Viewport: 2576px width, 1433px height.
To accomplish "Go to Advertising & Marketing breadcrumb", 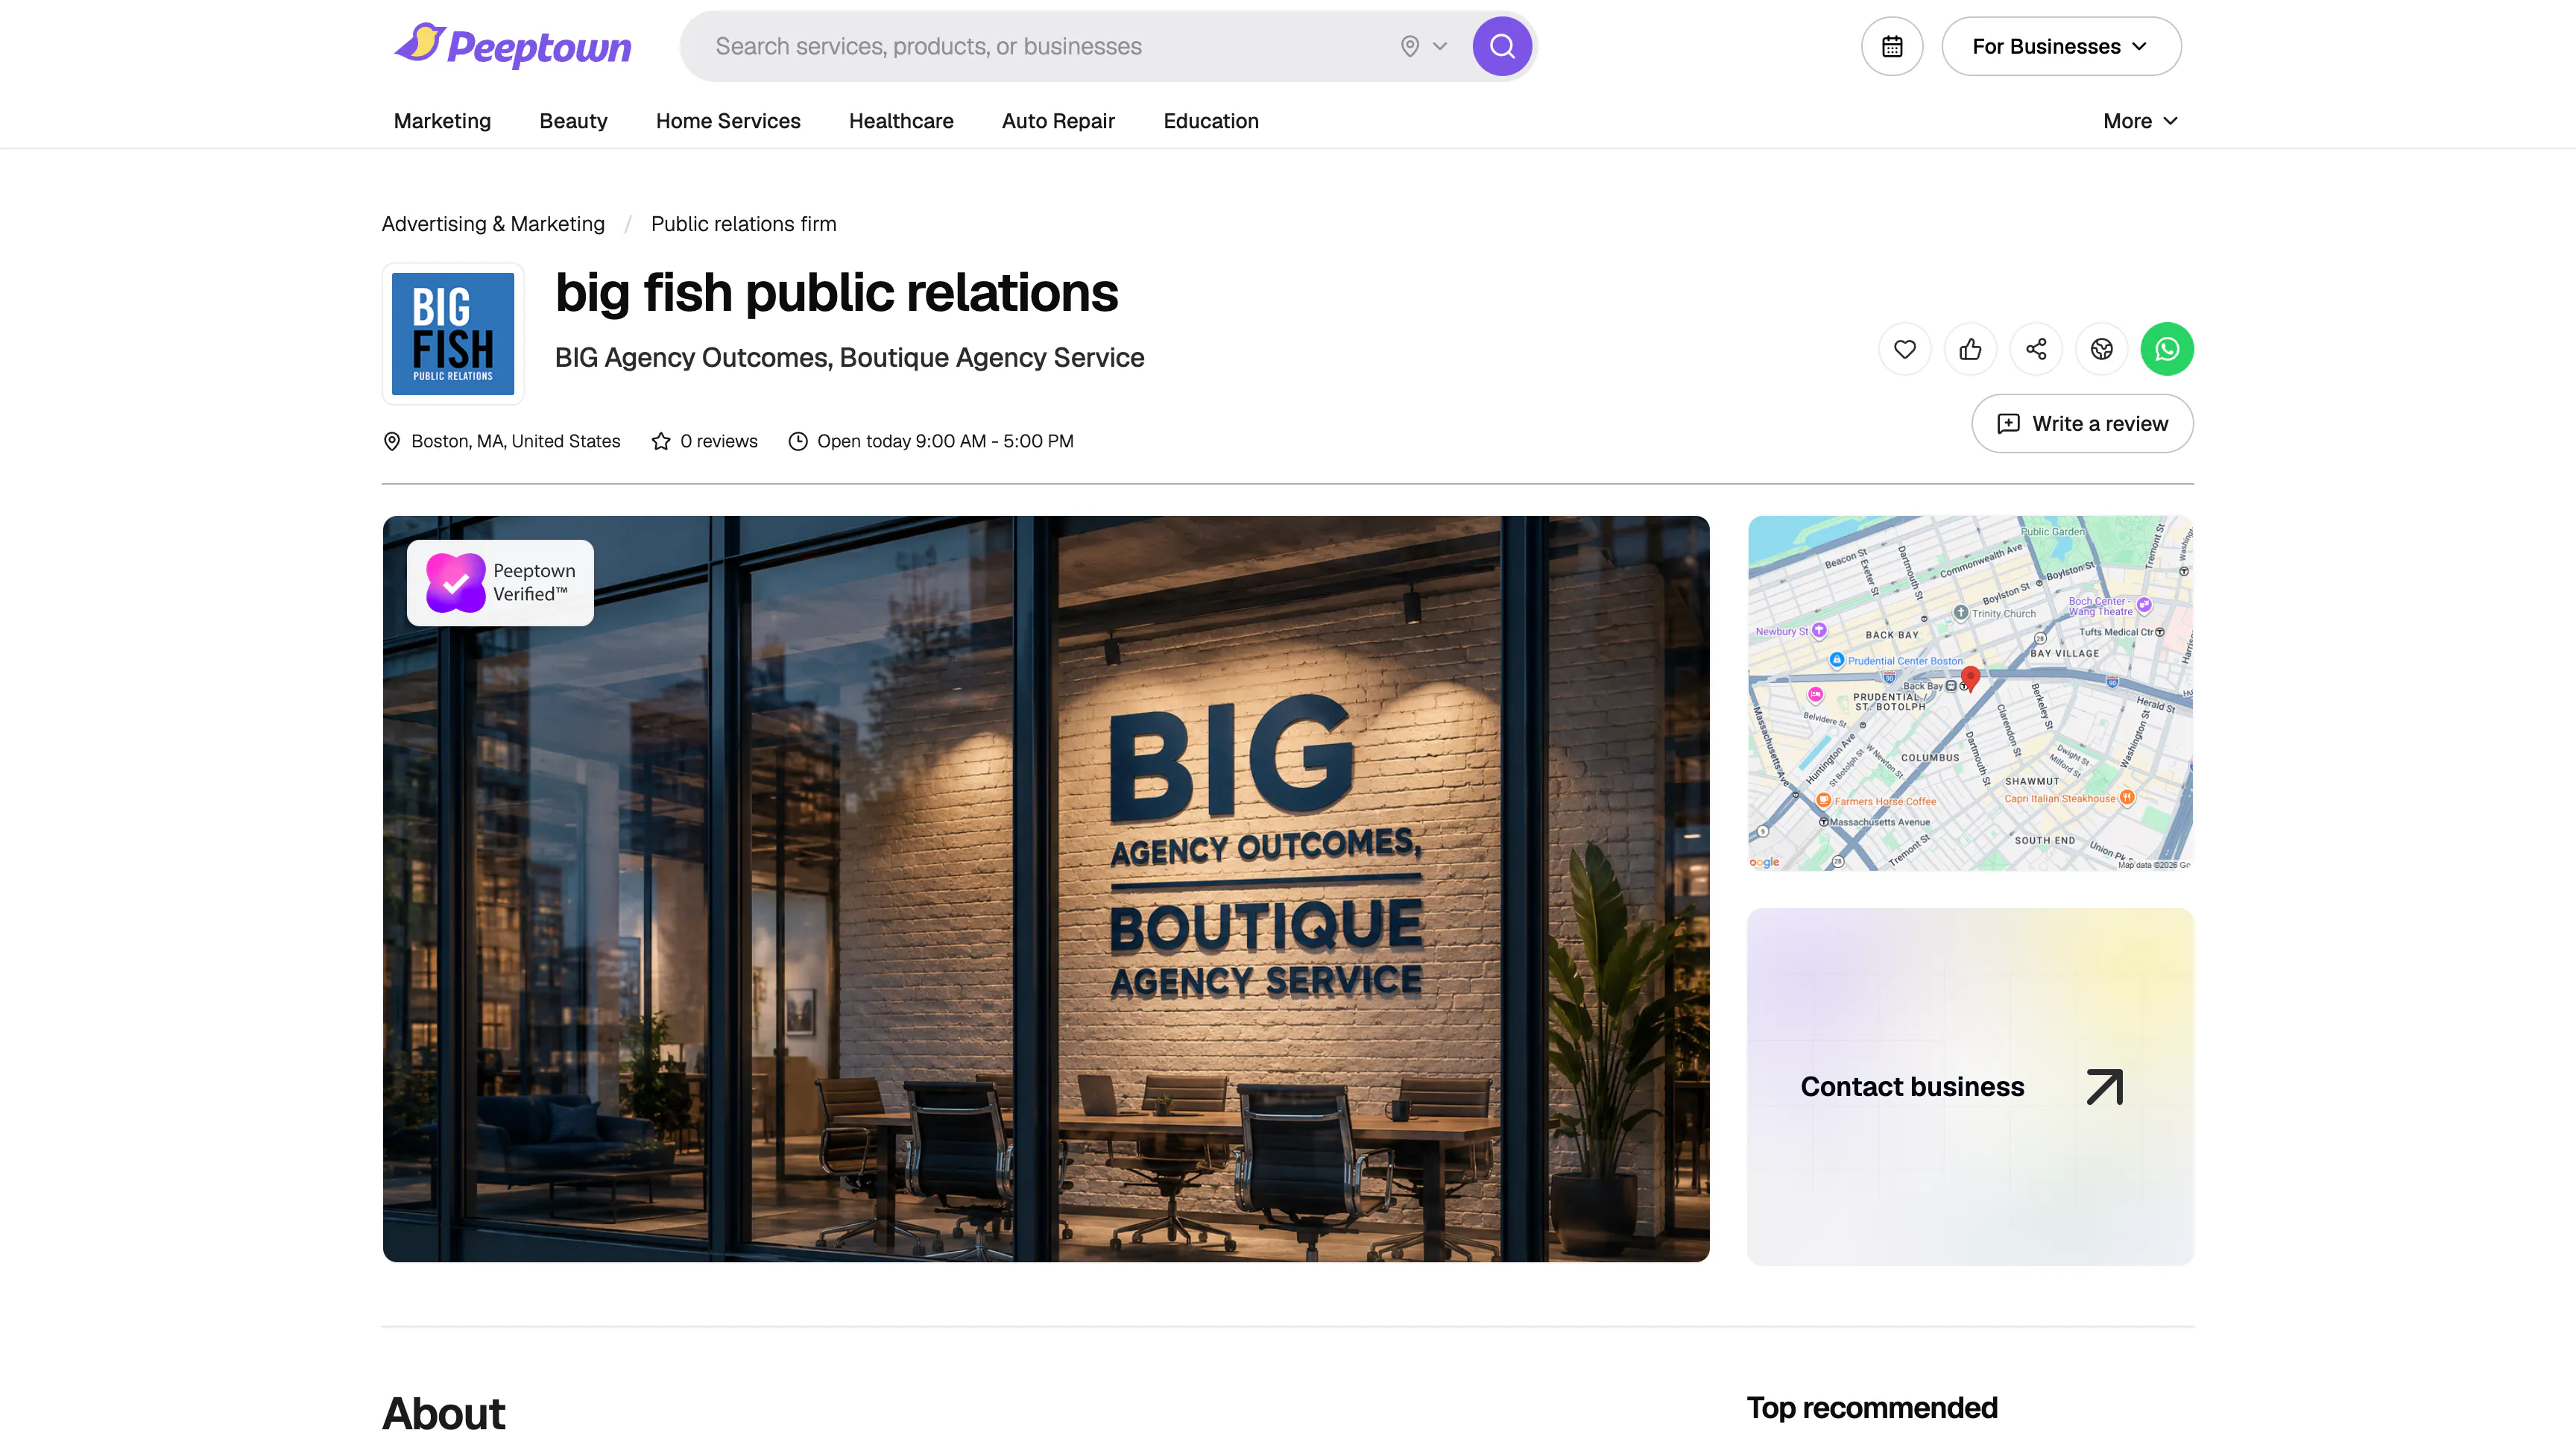I will tap(493, 224).
